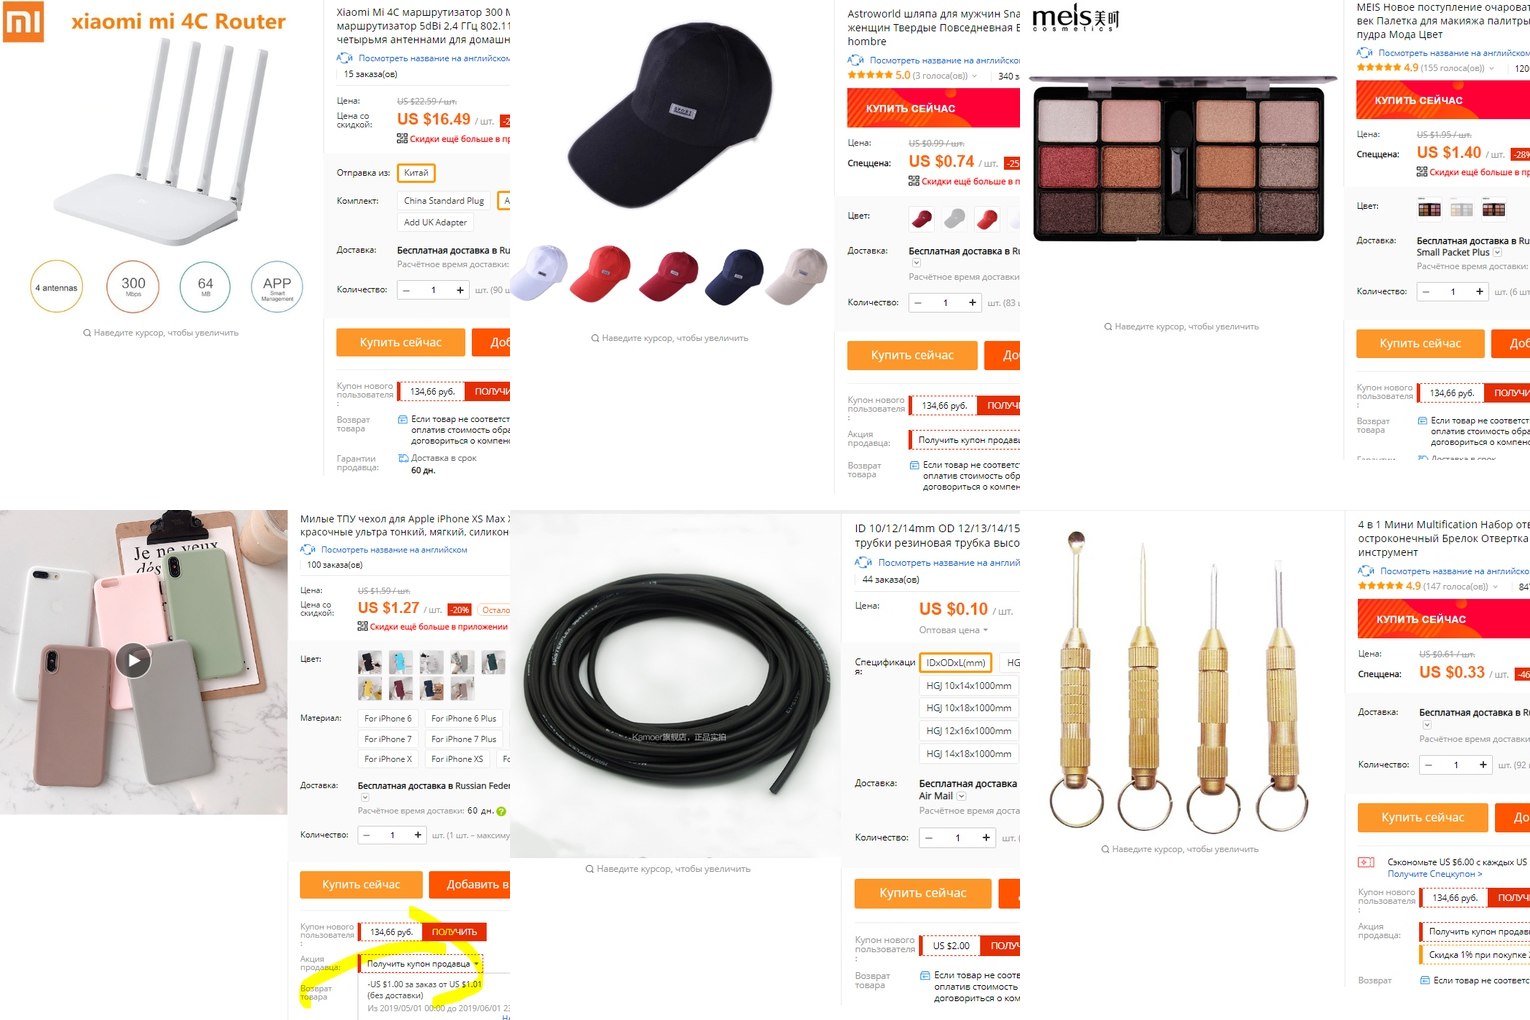Select the Китай shipping origin option
The image size is (1530, 1020).
(416, 173)
